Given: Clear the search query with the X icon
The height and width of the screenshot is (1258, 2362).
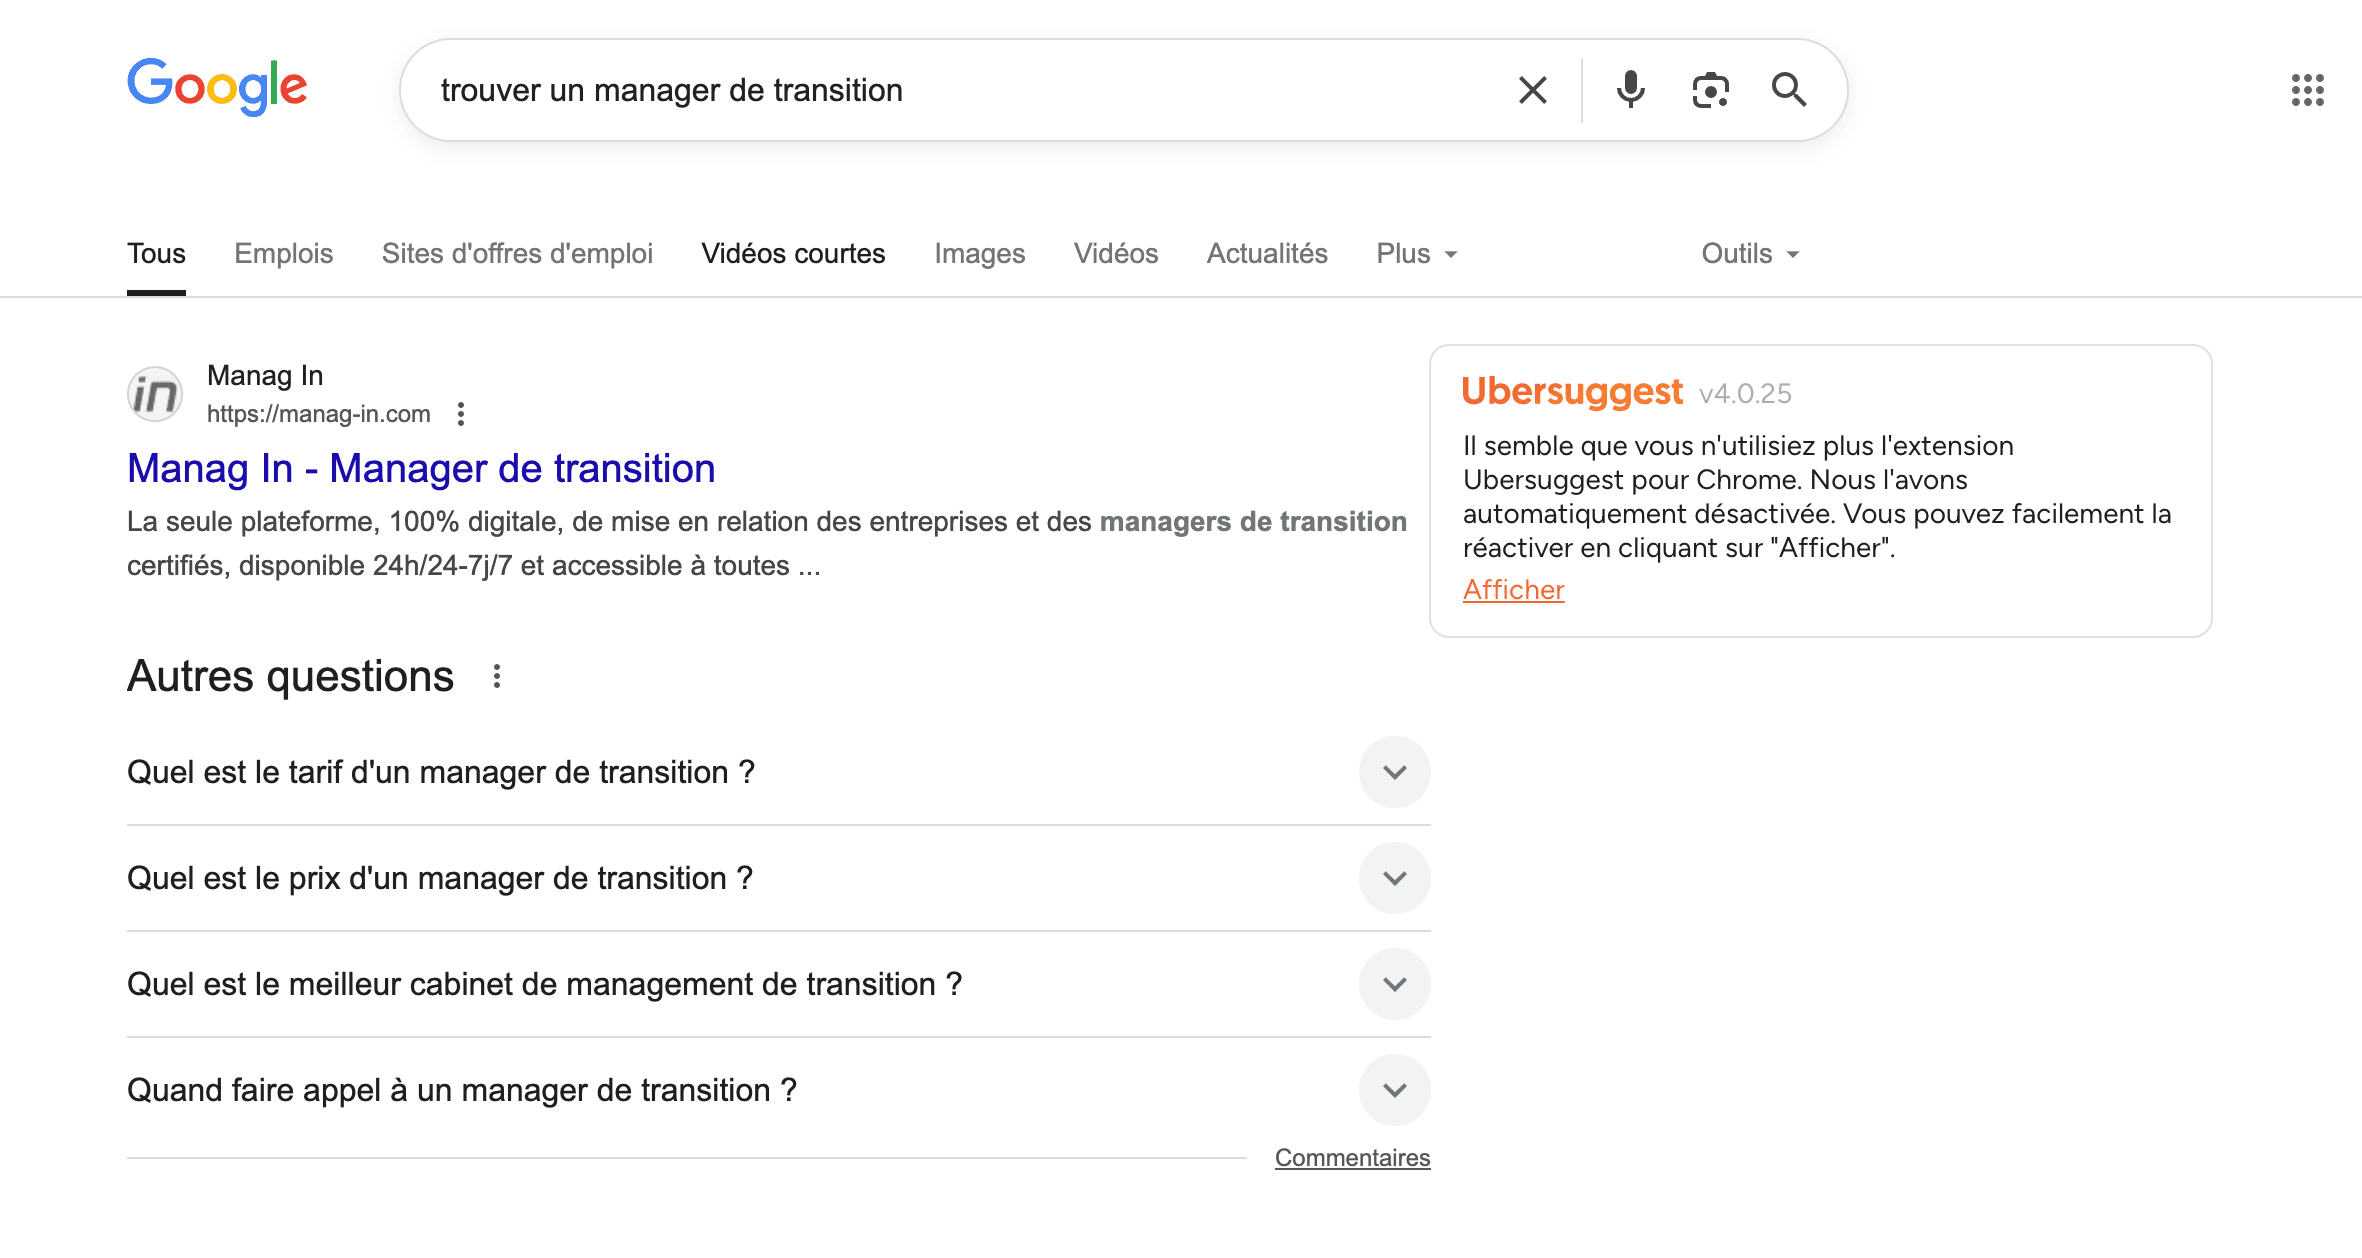Looking at the screenshot, I should pos(1532,90).
